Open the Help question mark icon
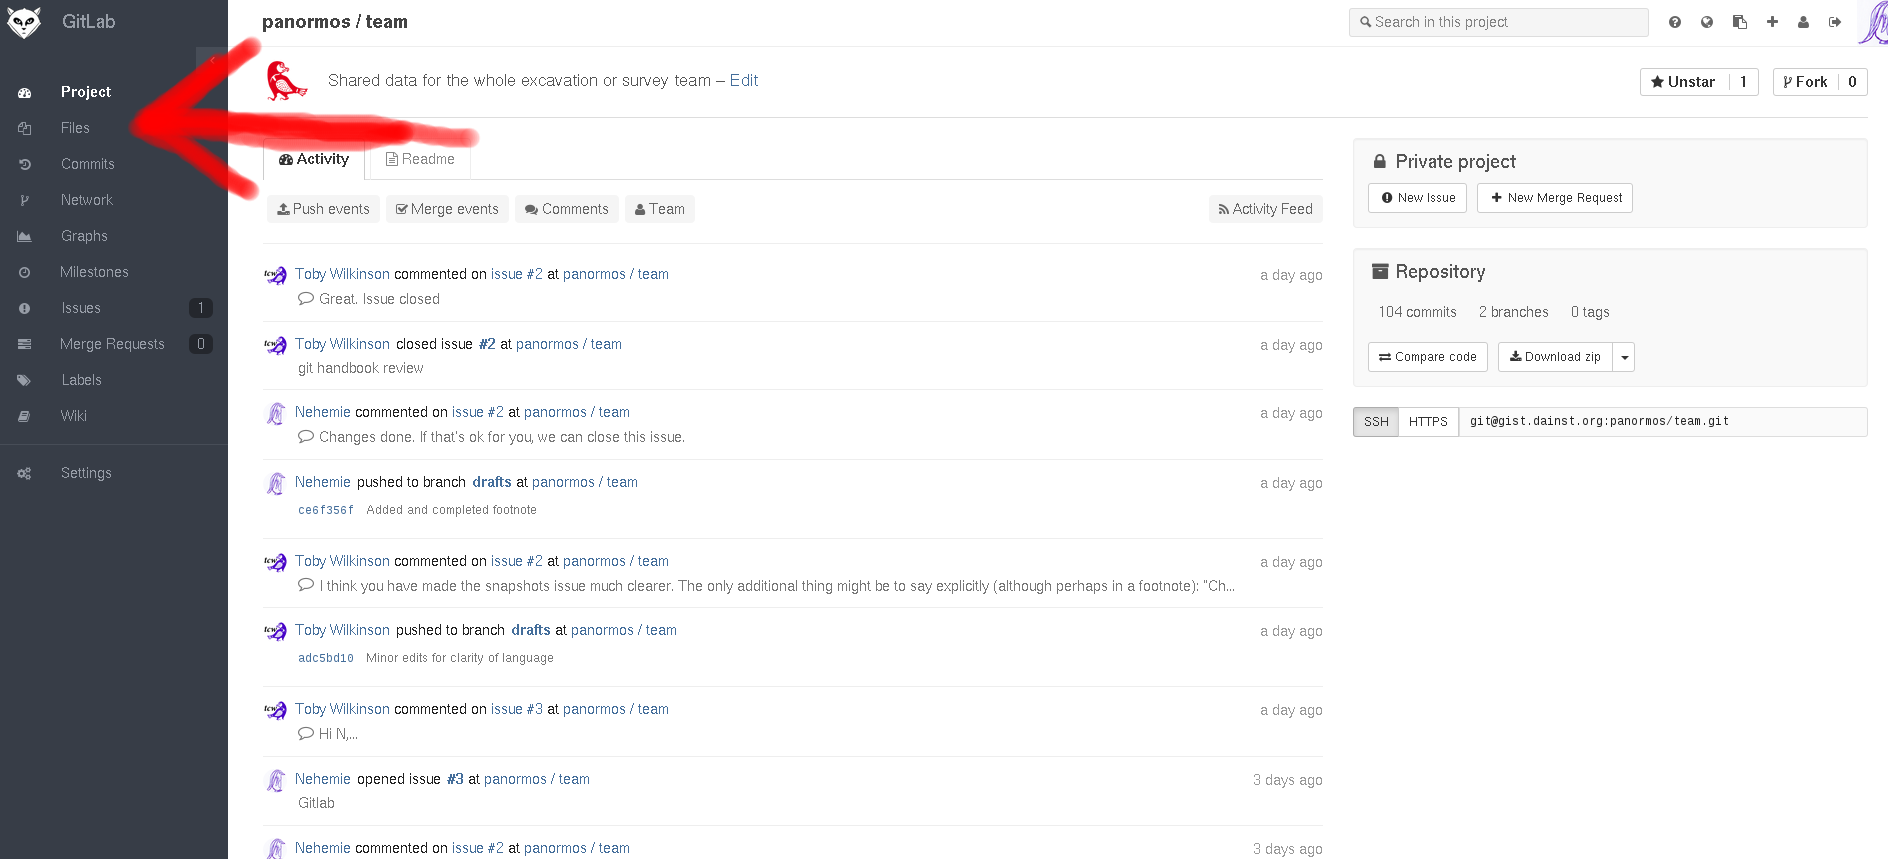Screen dimensions: 1888x859 (1674, 22)
